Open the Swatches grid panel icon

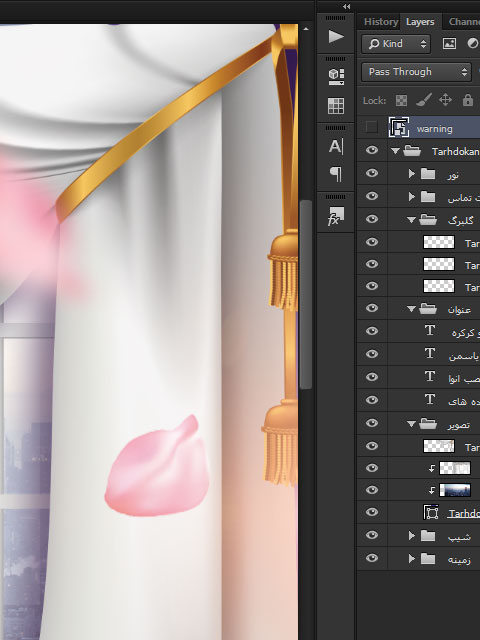pos(336,106)
